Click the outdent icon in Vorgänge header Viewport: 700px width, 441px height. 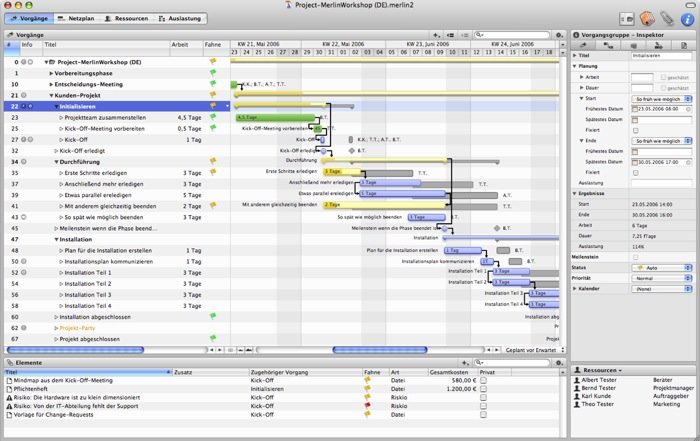pos(450,35)
